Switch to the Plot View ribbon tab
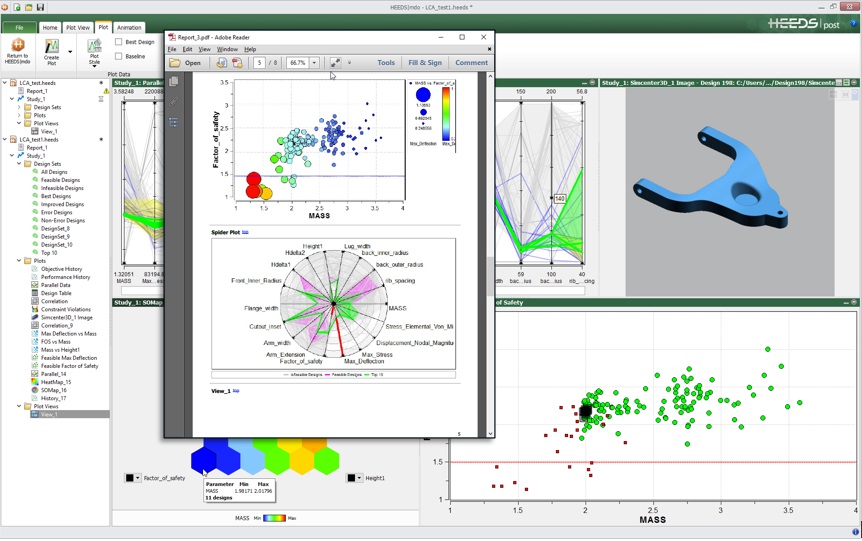Screen dimensions: 862x541 point(78,27)
